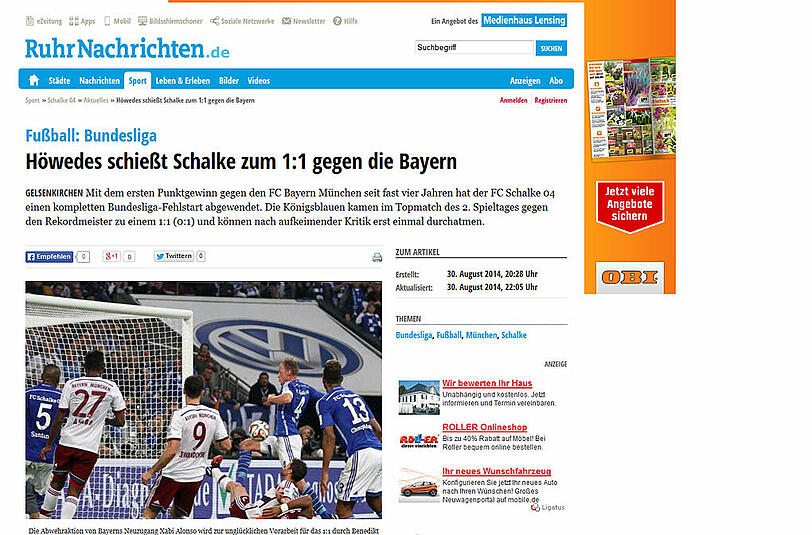This screenshot has height=535, width=812.
Task: Recommend article on Facebook with Empfehlen
Action: [x=49, y=256]
